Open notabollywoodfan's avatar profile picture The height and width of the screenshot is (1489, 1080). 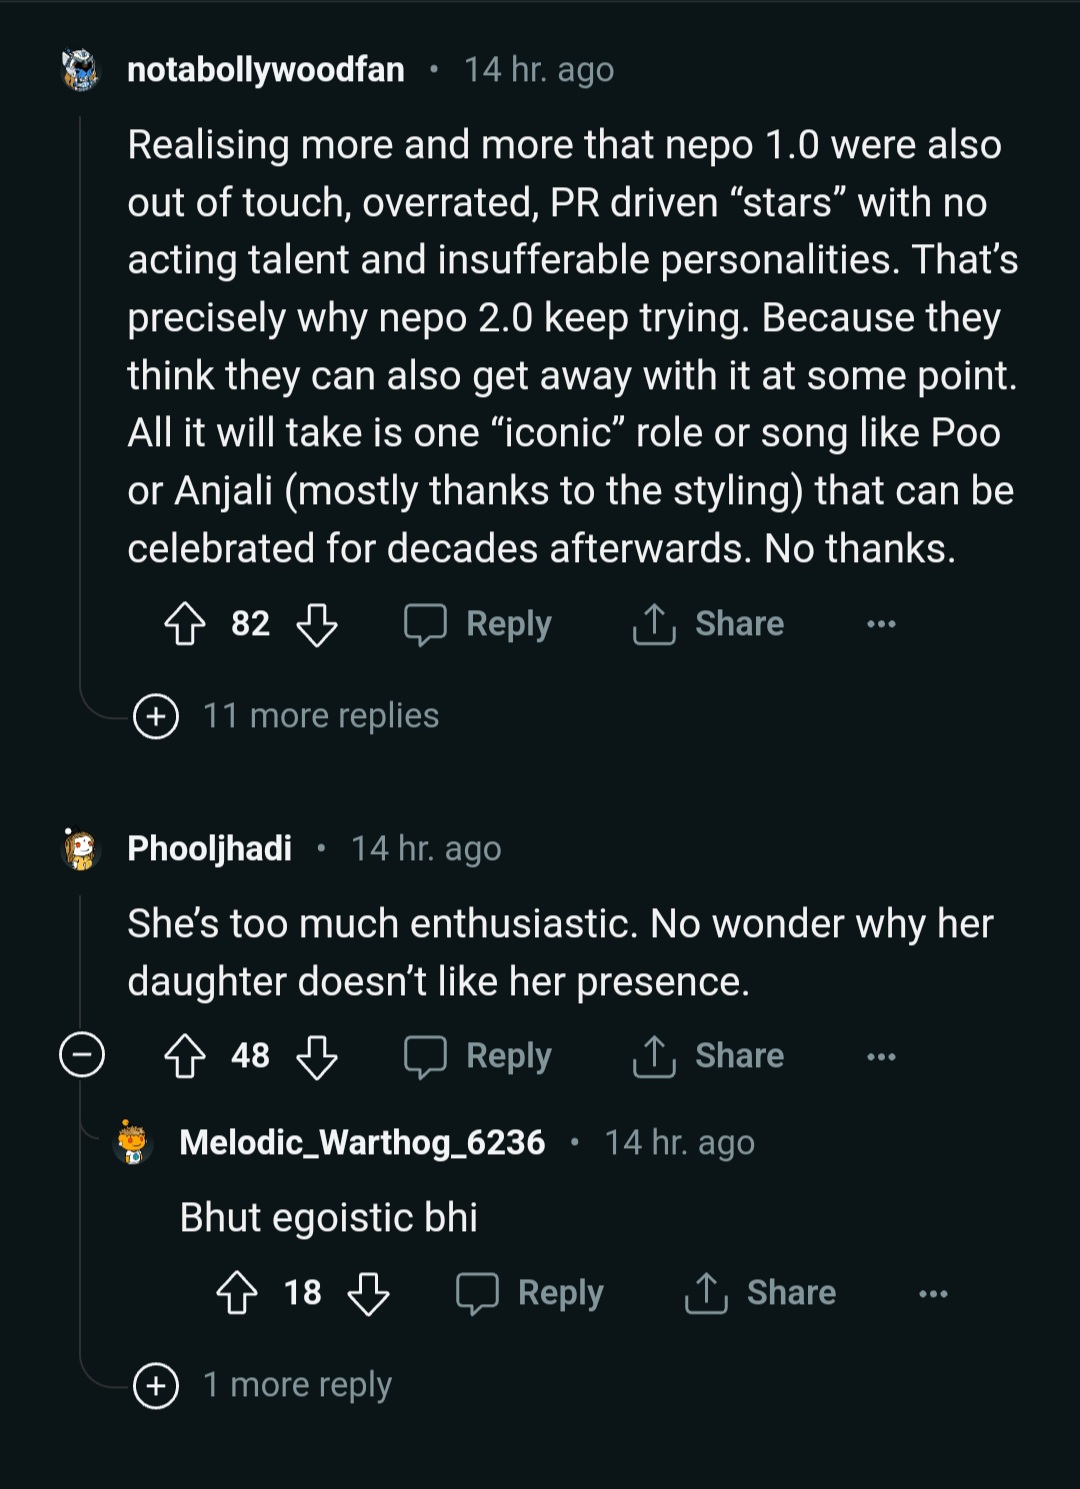click(x=81, y=70)
